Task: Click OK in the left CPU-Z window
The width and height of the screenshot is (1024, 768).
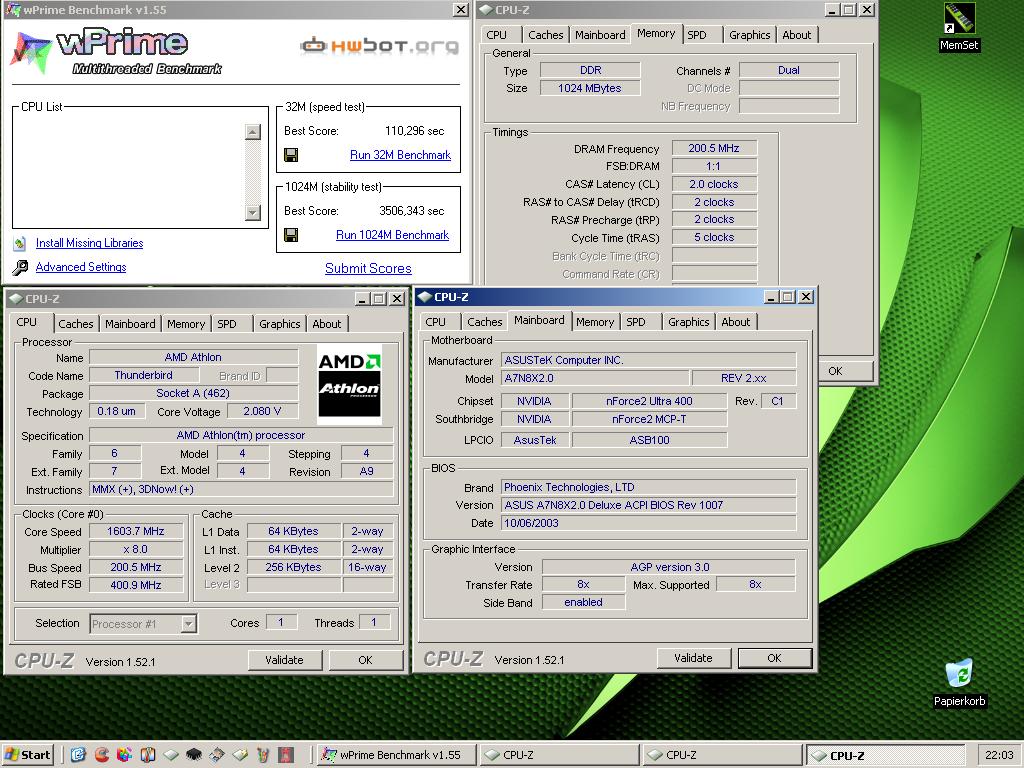Action: [x=365, y=660]
